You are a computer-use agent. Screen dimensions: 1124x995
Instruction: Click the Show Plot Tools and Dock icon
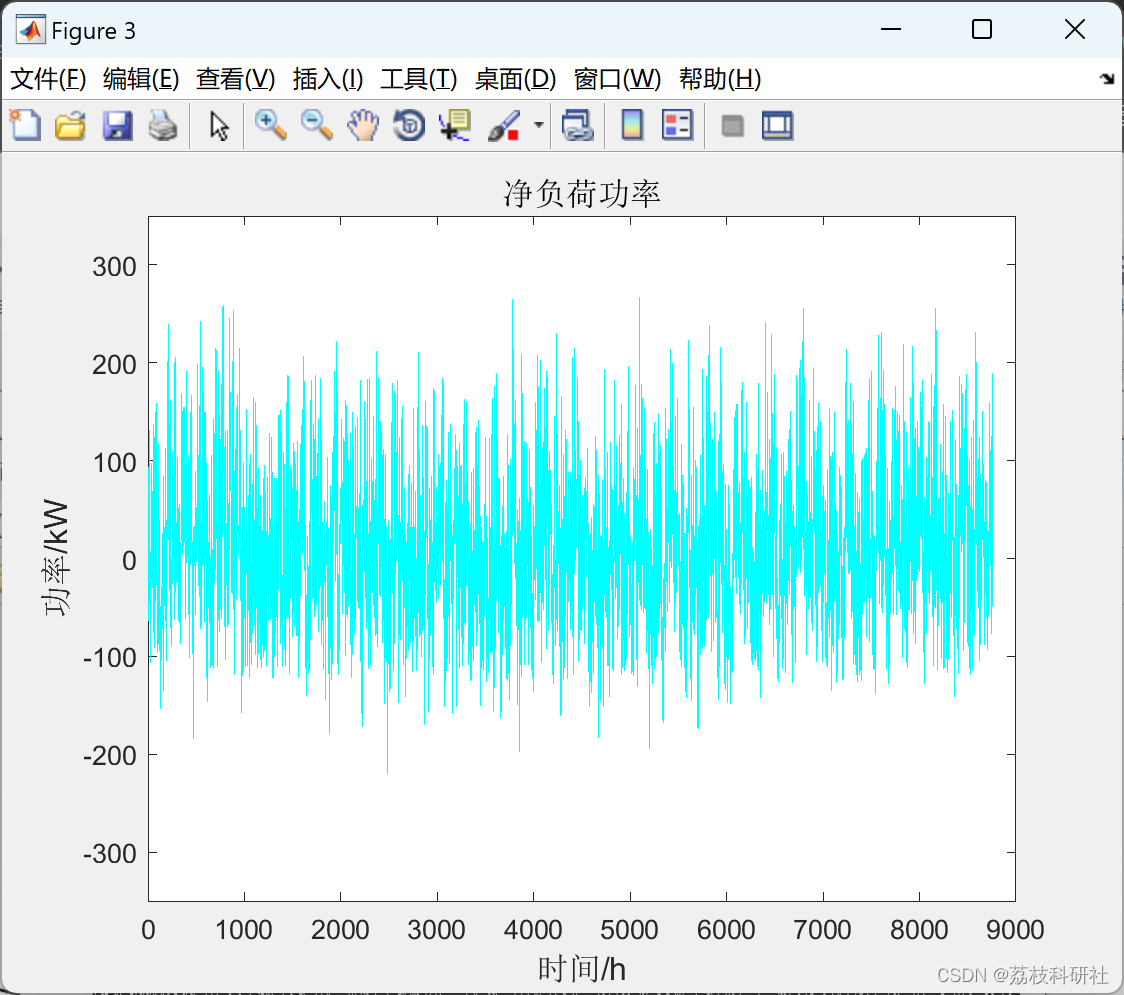(x=777, y=125)
